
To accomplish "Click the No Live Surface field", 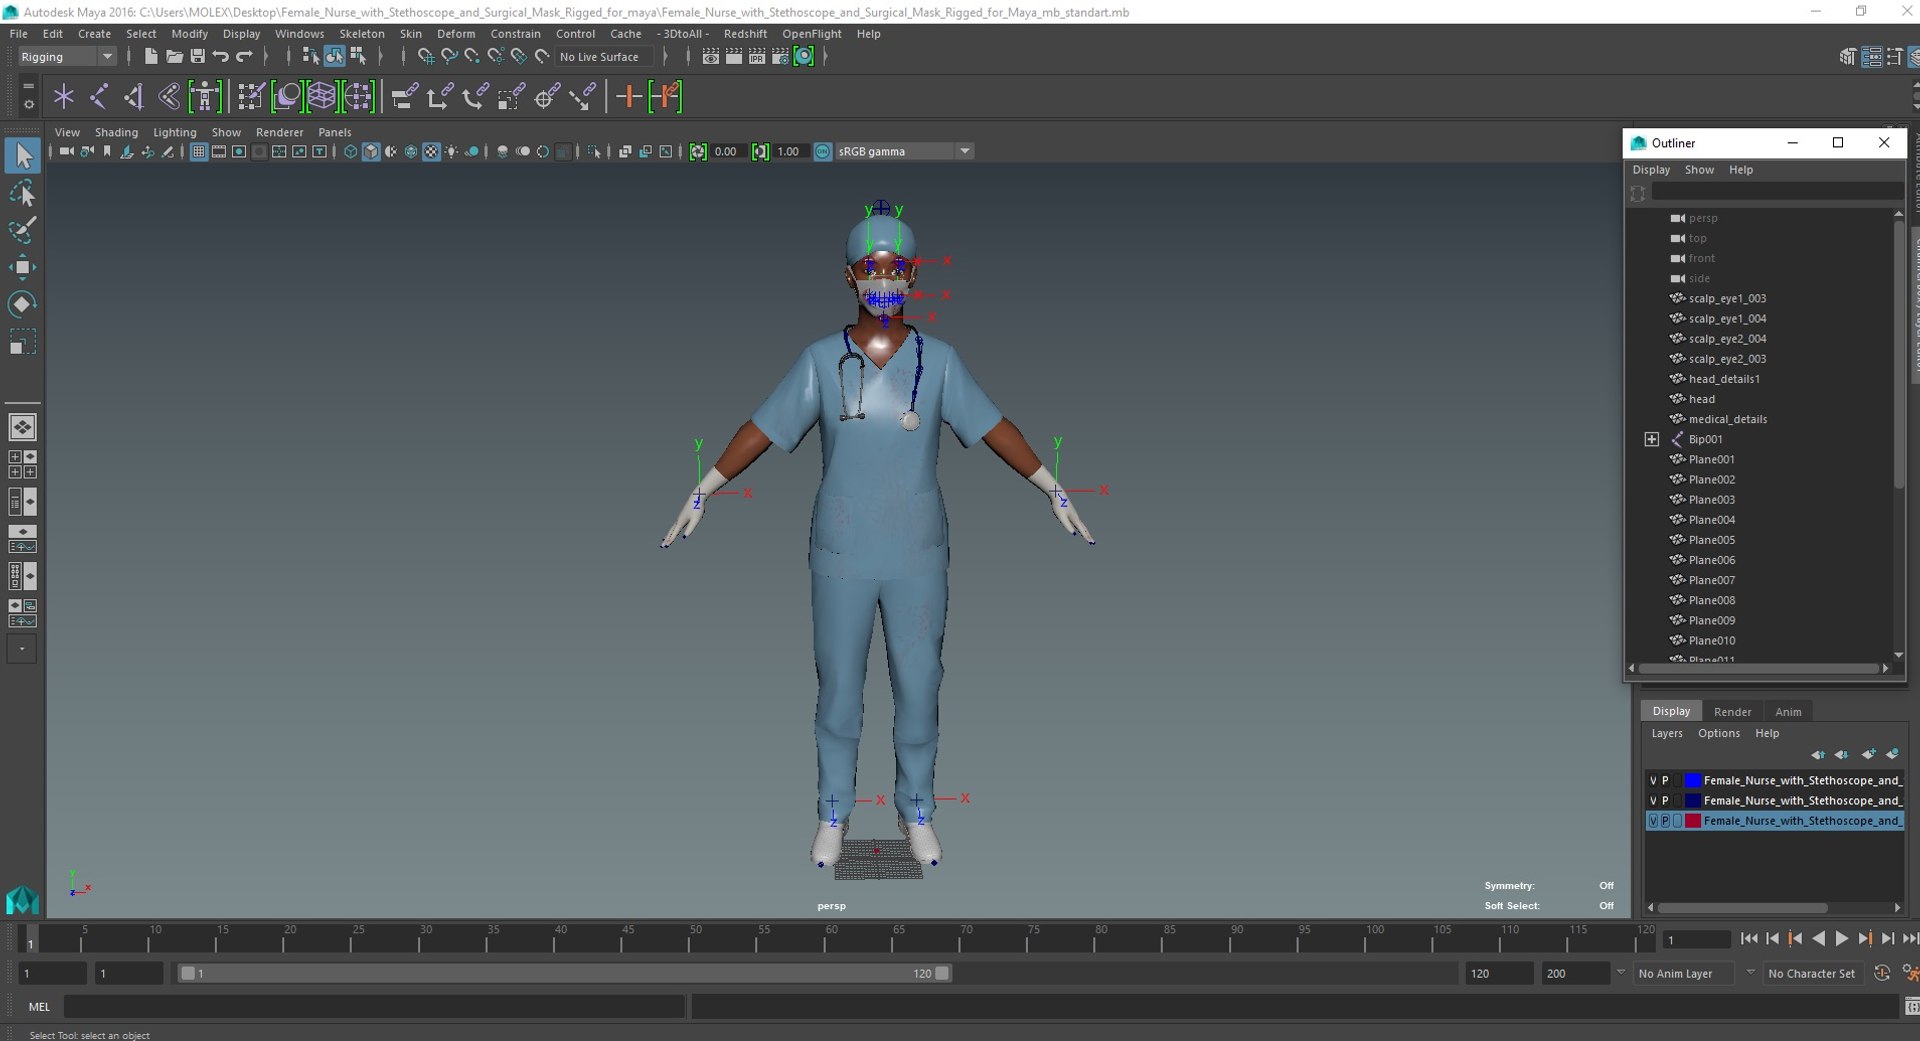I will click(605, 57).
